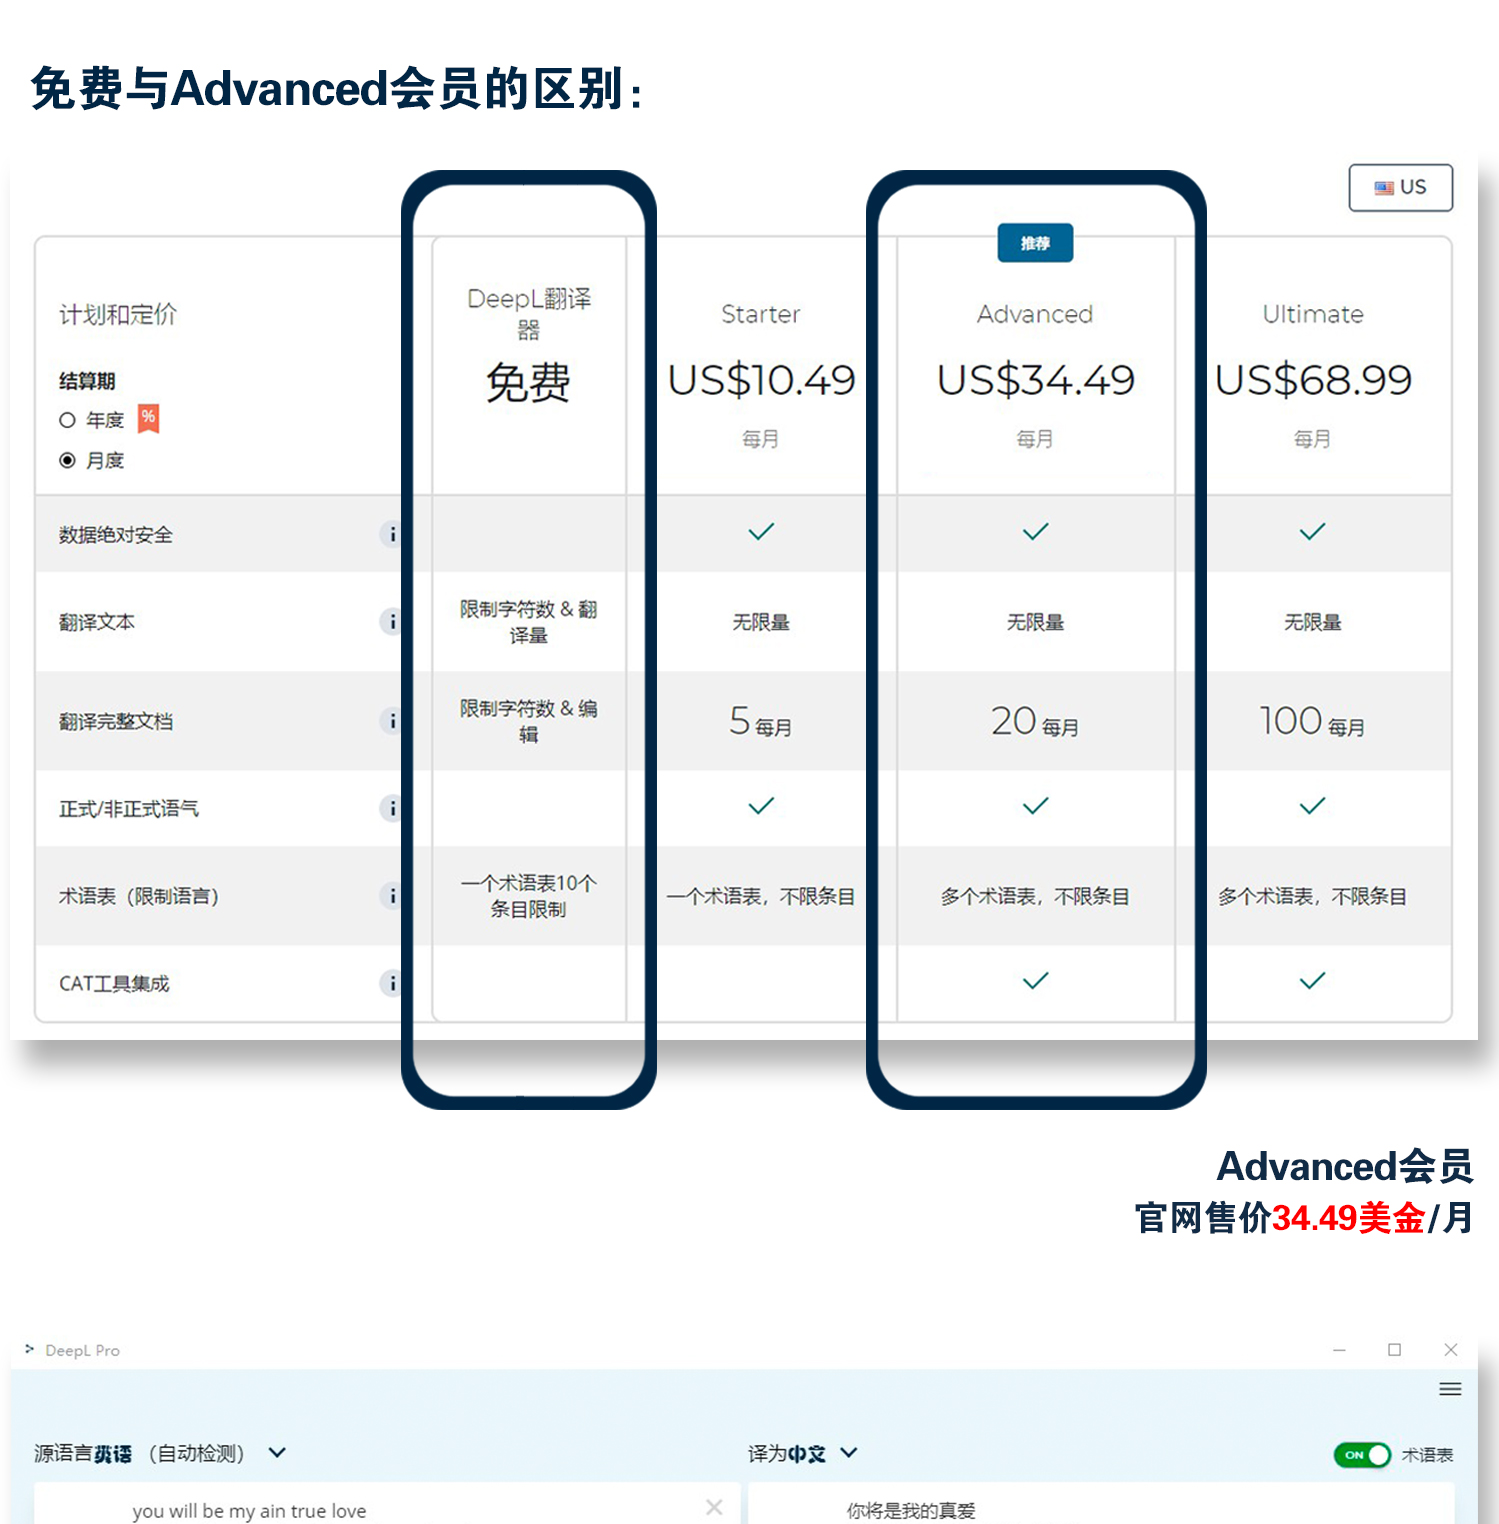Select the 月度 billing period radio
The height and width of the screenshot is (1524, 1499).
[x=67, y=460]
